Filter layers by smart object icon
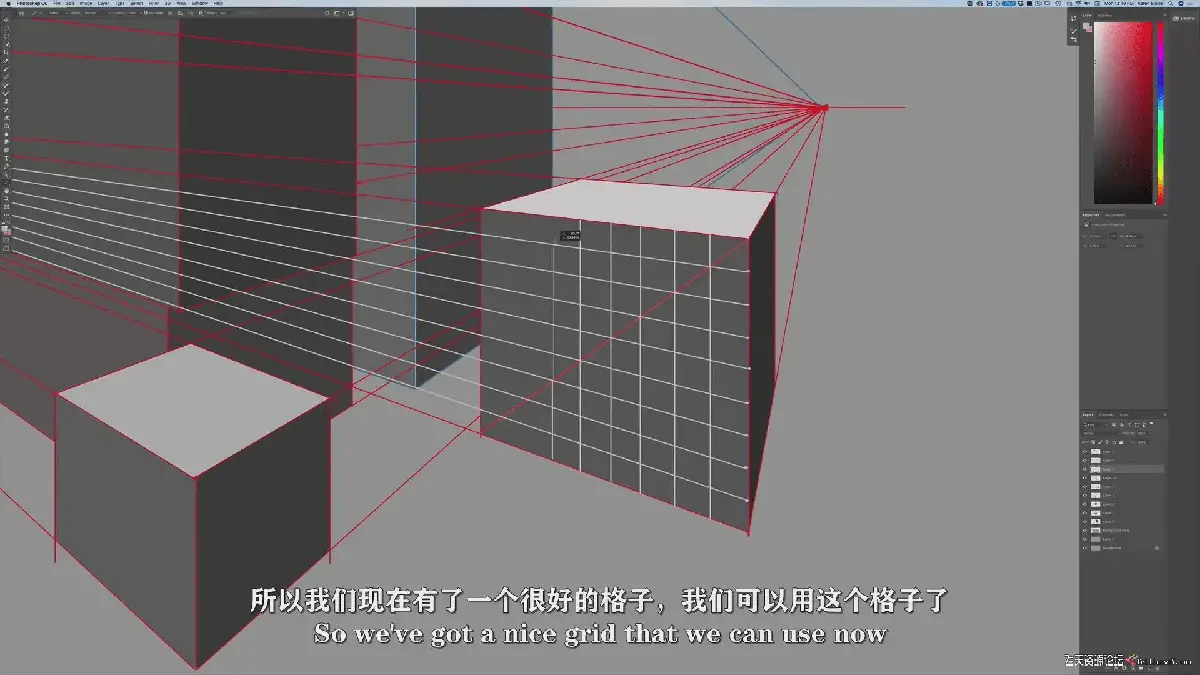The image size is (1200, 675). (x=1144, y=424)
